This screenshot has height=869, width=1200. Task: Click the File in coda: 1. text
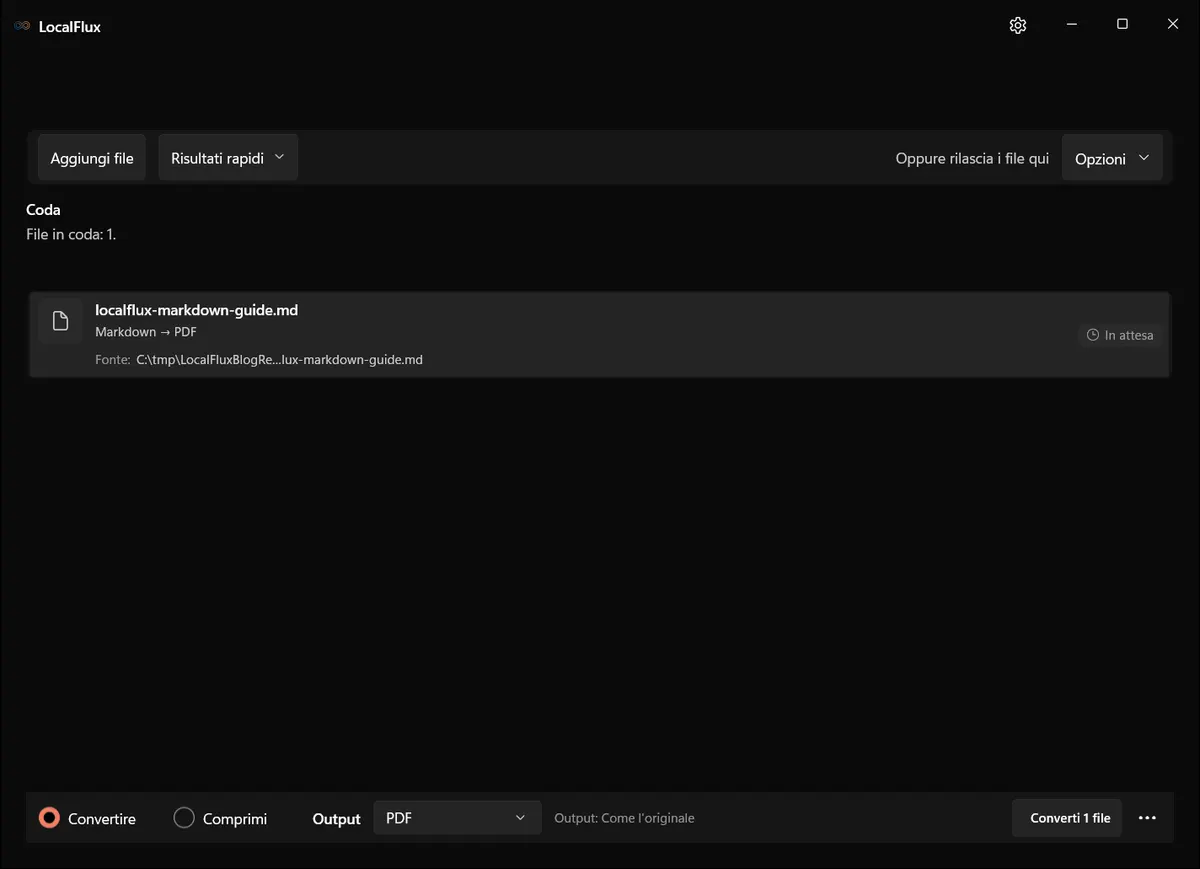pyautogui.click(x=71, y=235)
